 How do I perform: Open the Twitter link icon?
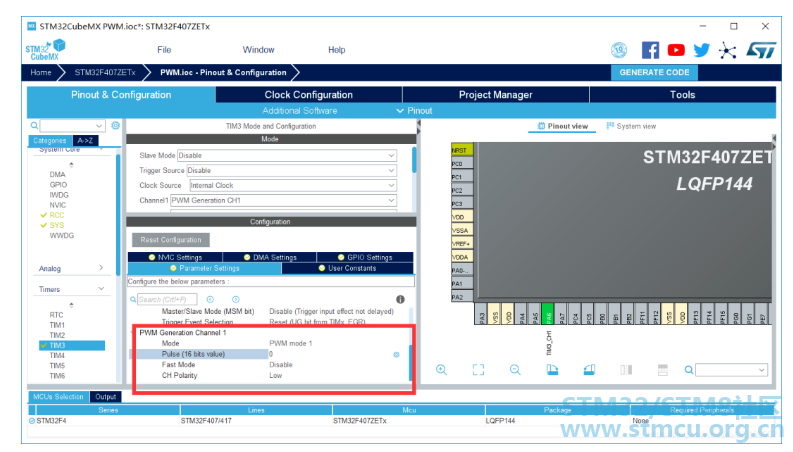701,50
